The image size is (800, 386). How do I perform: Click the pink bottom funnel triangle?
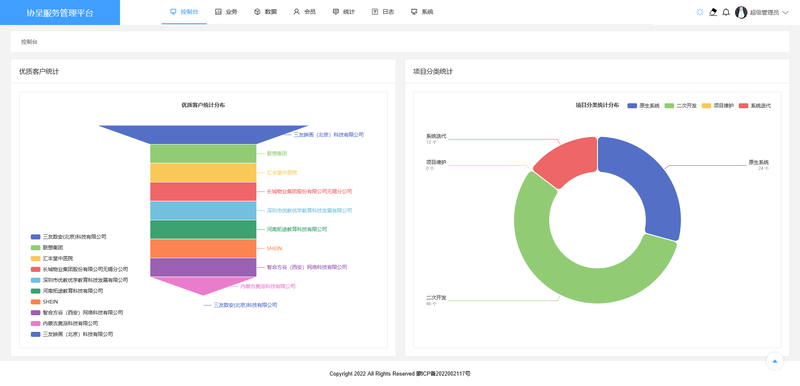pyautogui.click(x=203, y=284)
